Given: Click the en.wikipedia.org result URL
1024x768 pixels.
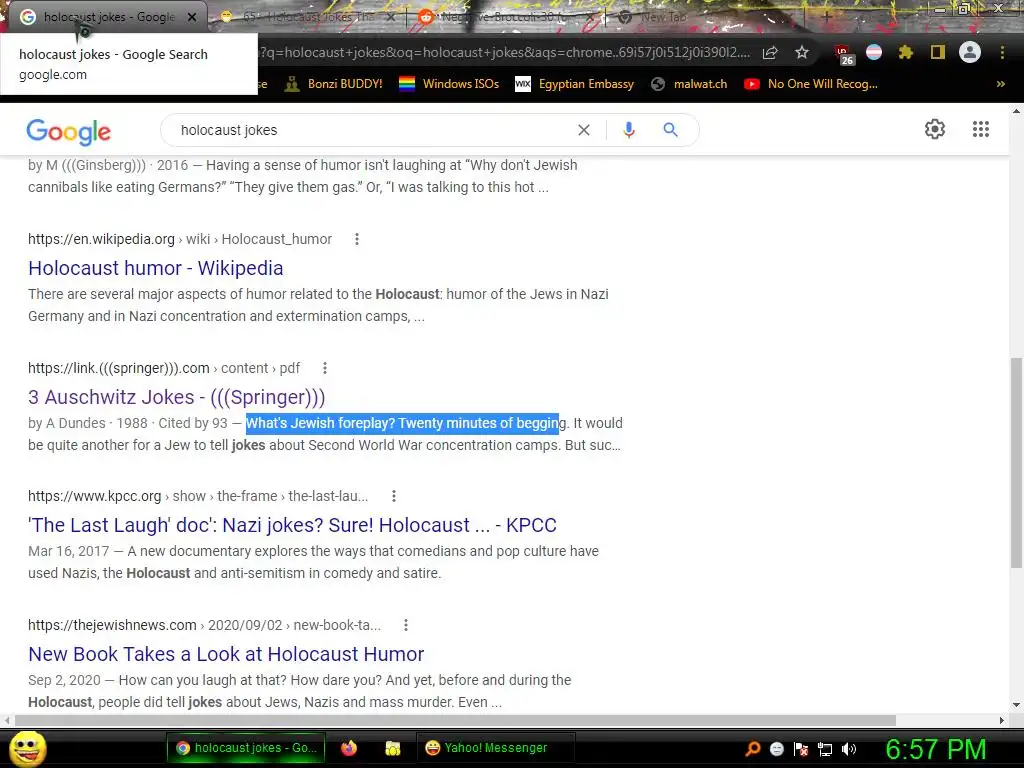Looking at the screenshot, I should 180,239.
